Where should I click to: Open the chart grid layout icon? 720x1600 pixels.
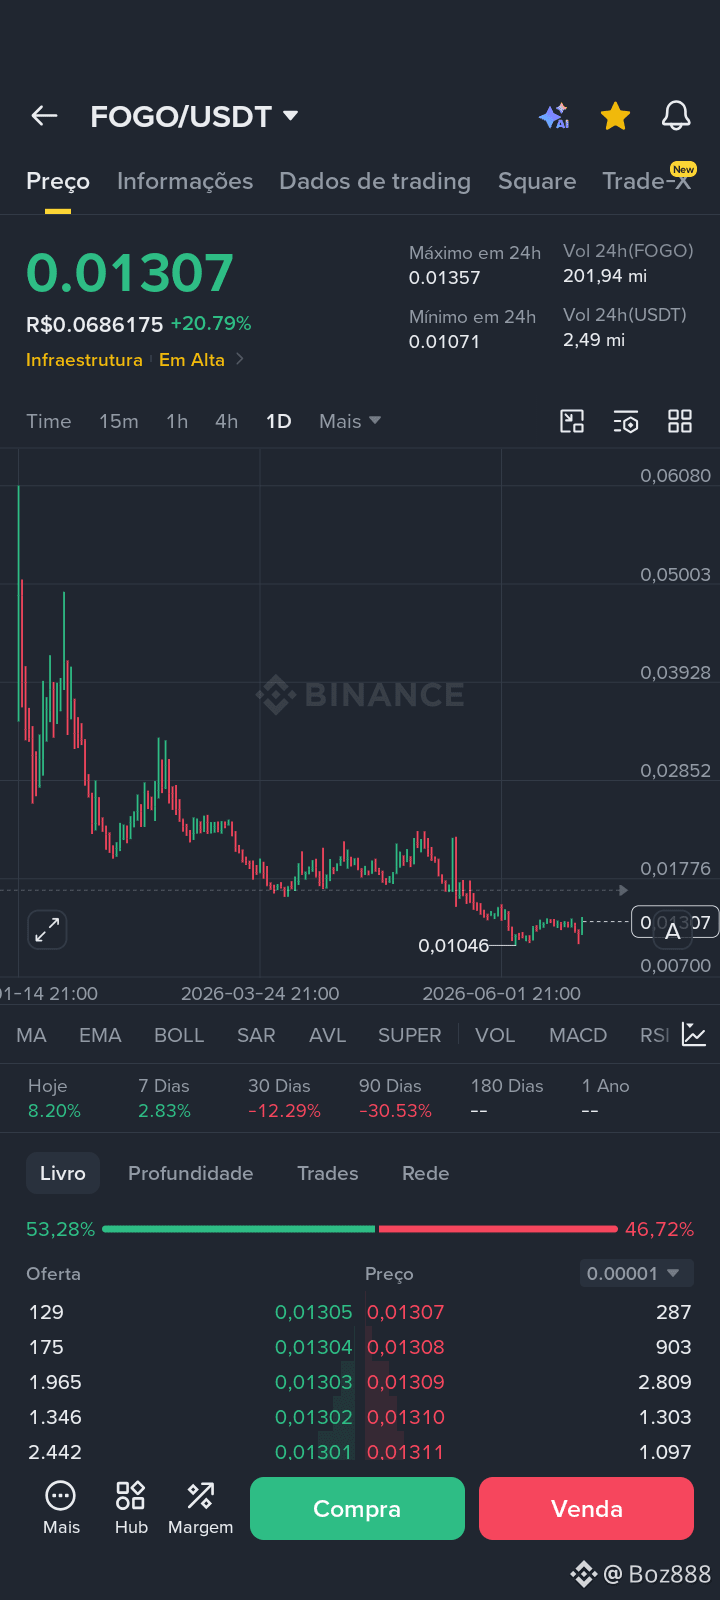(x=680, y=421)
